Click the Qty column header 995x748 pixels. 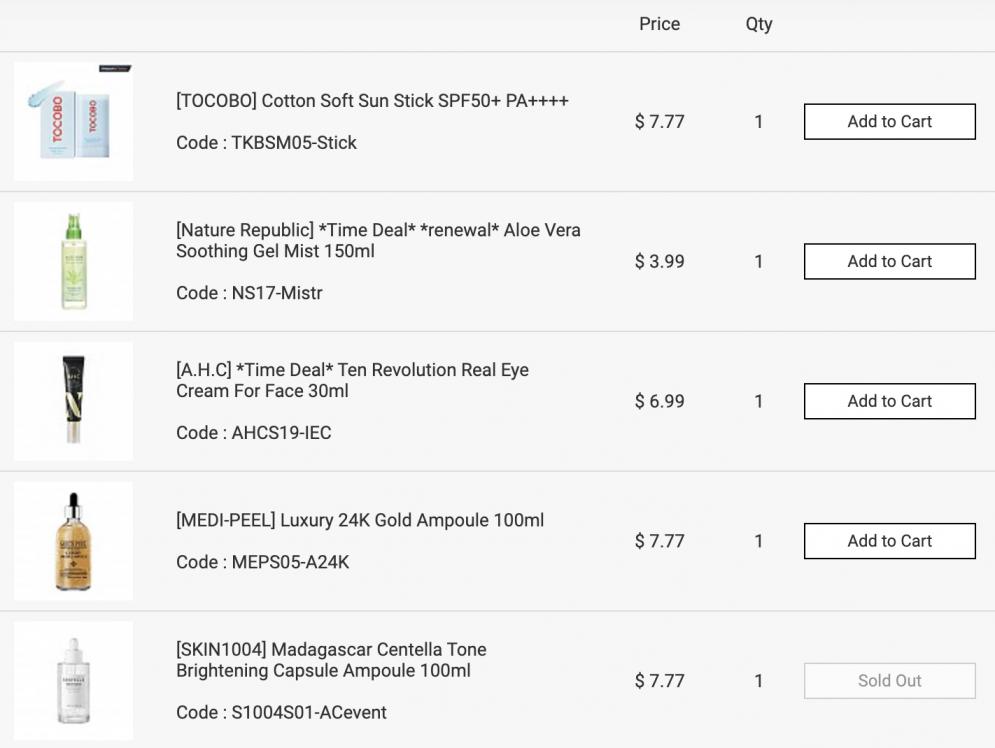(x=758, y=25)
